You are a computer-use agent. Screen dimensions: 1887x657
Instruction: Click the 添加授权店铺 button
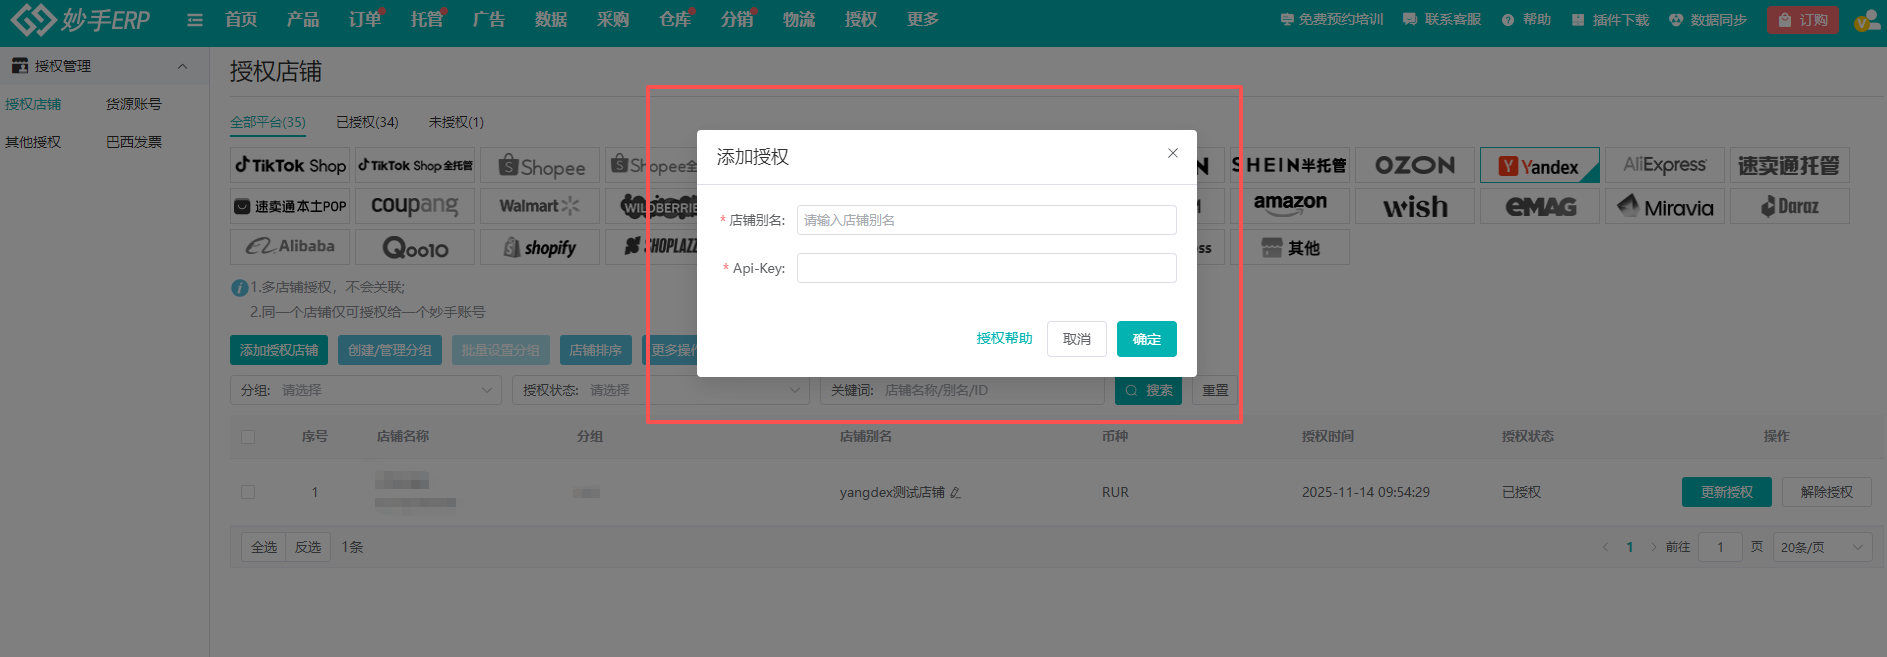tap(279, 350)
